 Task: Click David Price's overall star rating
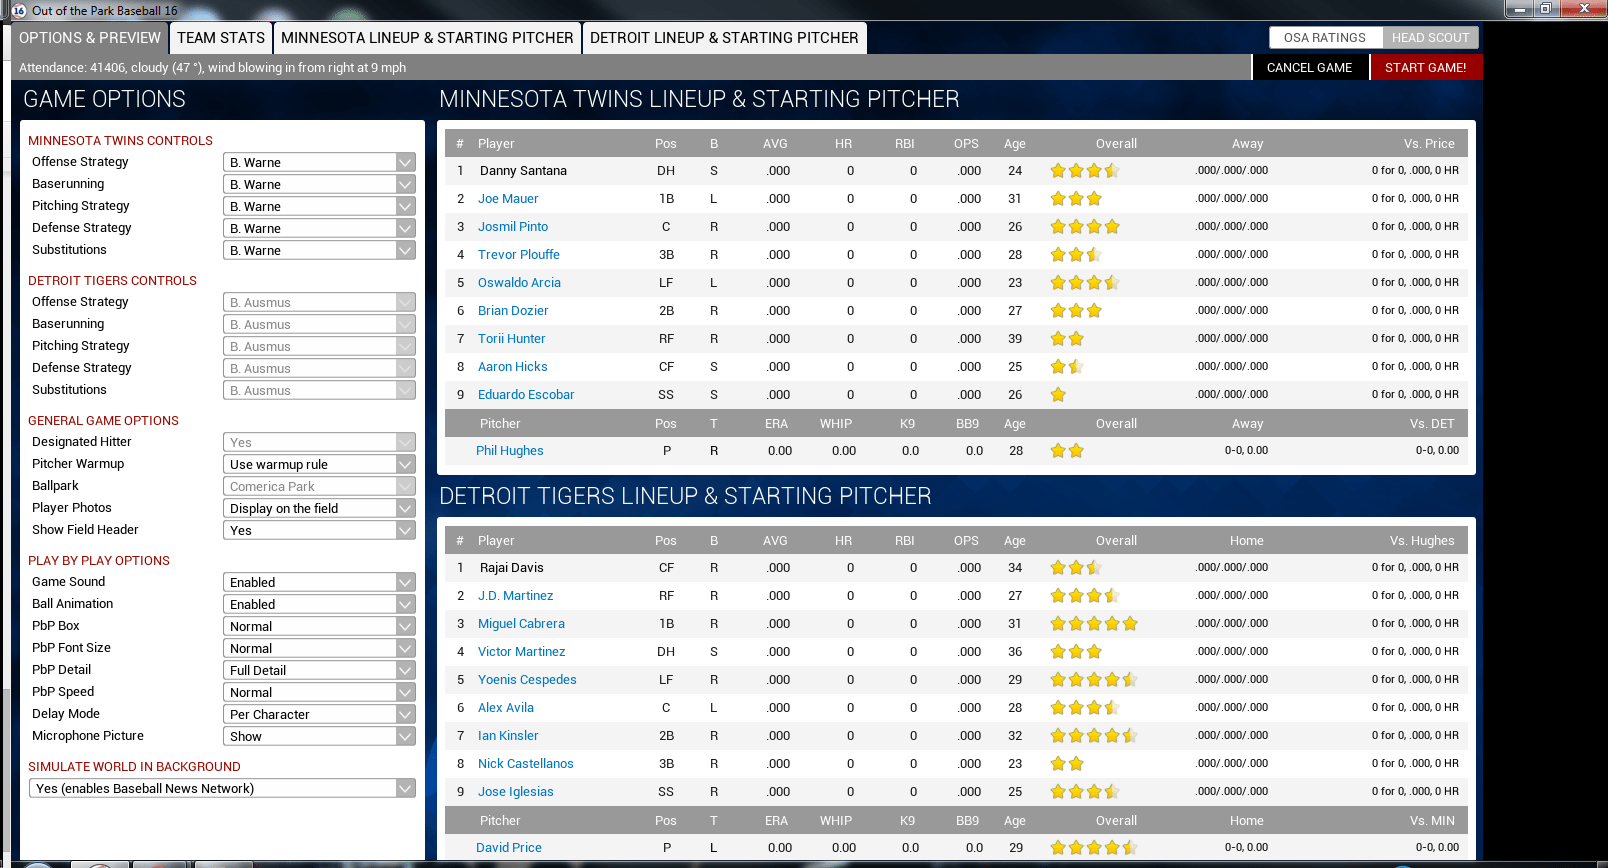[1094, 848]
